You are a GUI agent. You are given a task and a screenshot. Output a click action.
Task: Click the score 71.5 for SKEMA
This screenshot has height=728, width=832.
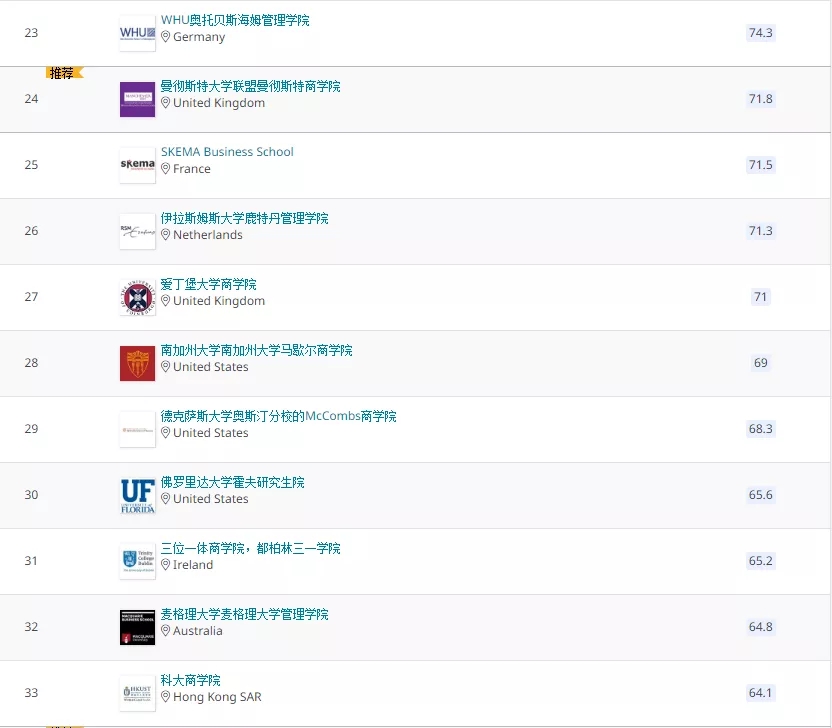tap(760, 165)
